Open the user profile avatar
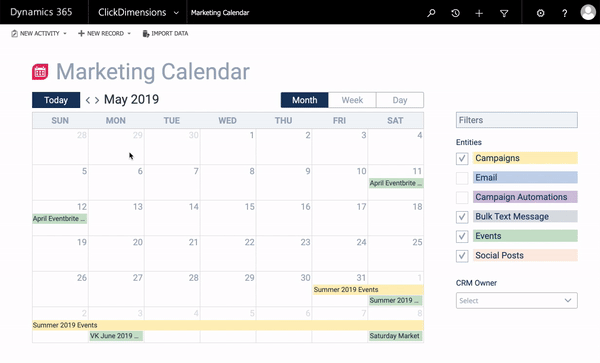This screenshot has width=600, height=363. (x=588, y=12)
